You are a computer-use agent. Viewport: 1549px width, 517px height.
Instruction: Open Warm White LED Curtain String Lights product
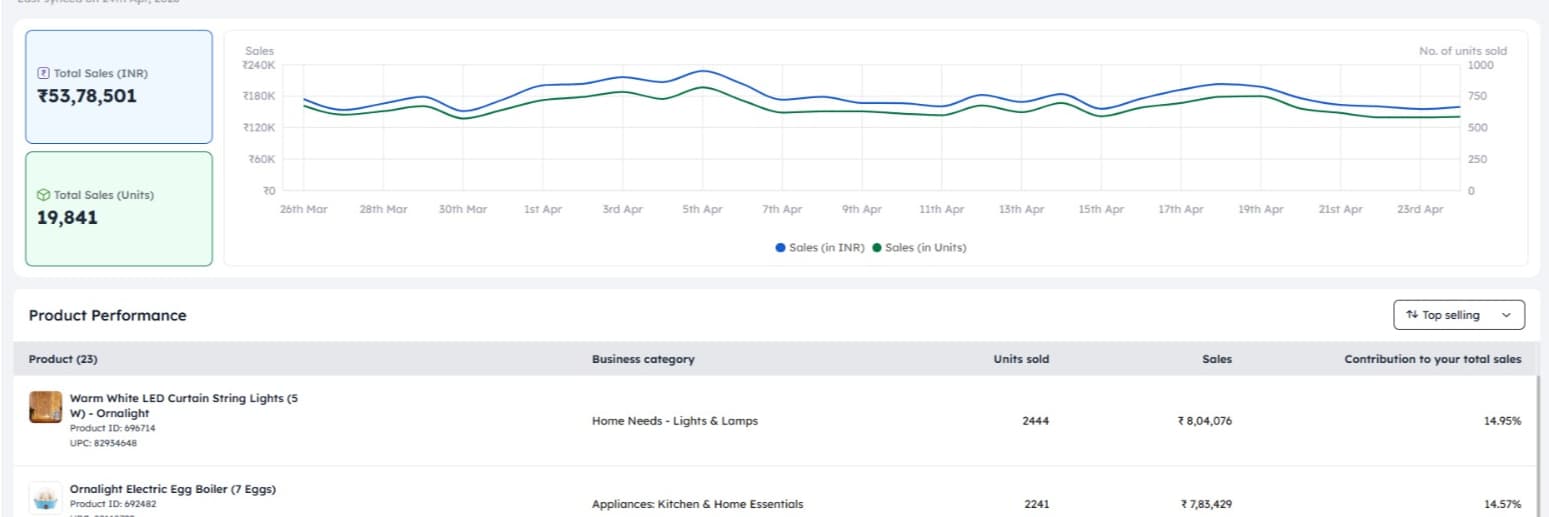(x=184, y=405)
